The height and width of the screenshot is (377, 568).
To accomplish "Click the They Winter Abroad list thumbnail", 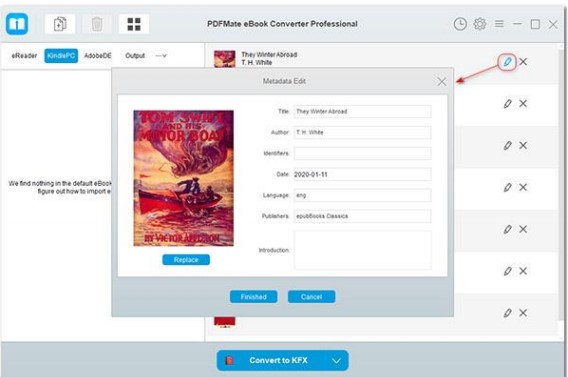I will 225,59.
